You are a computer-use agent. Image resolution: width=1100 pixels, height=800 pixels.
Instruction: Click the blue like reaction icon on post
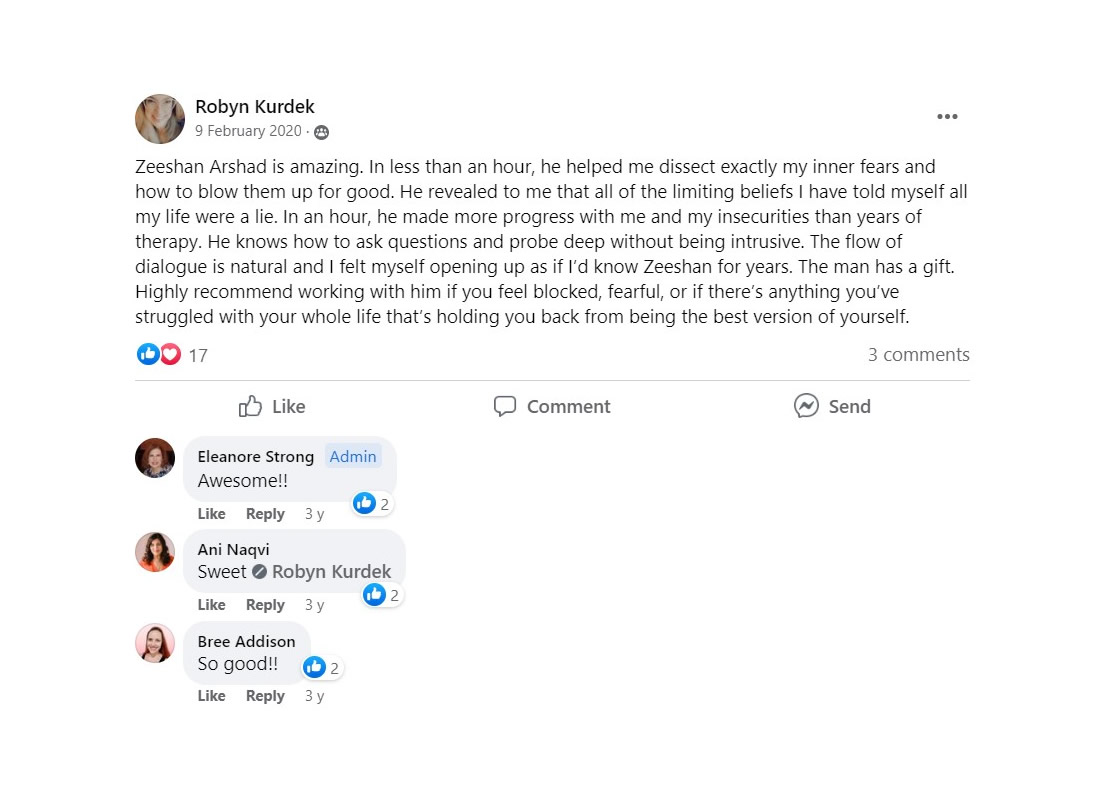(148, 354)
